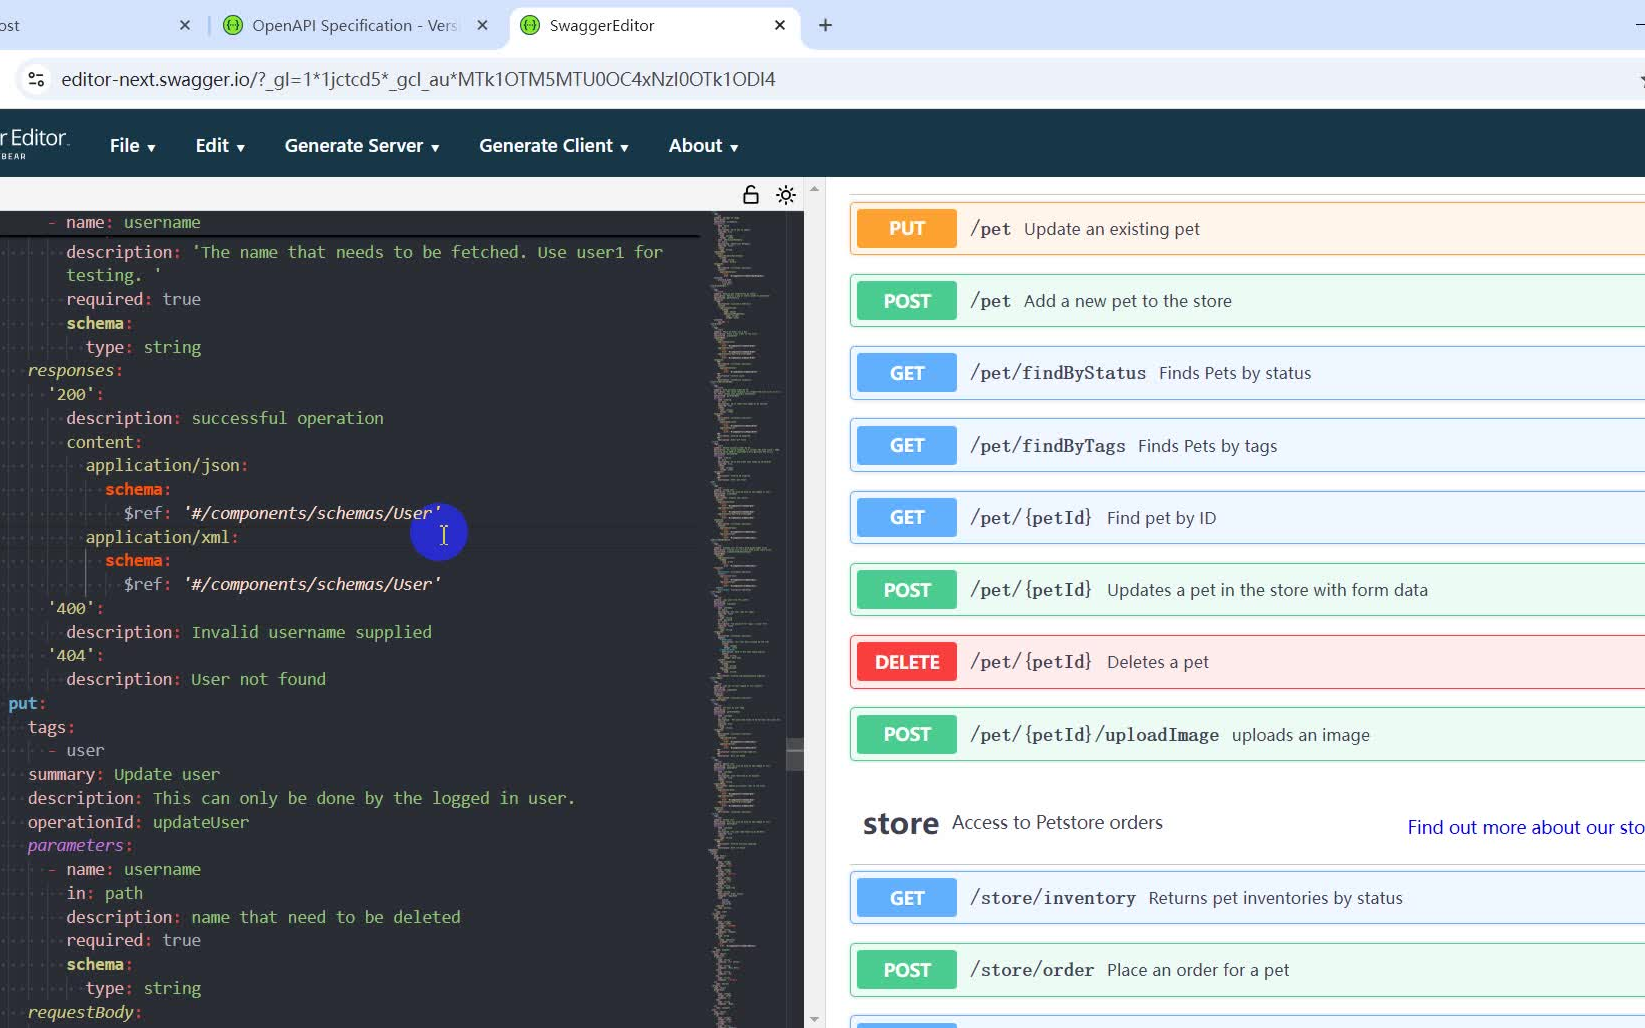Open the About menu
Viewport: 1645px width, 1028px height.
click(x=703, y=146)
